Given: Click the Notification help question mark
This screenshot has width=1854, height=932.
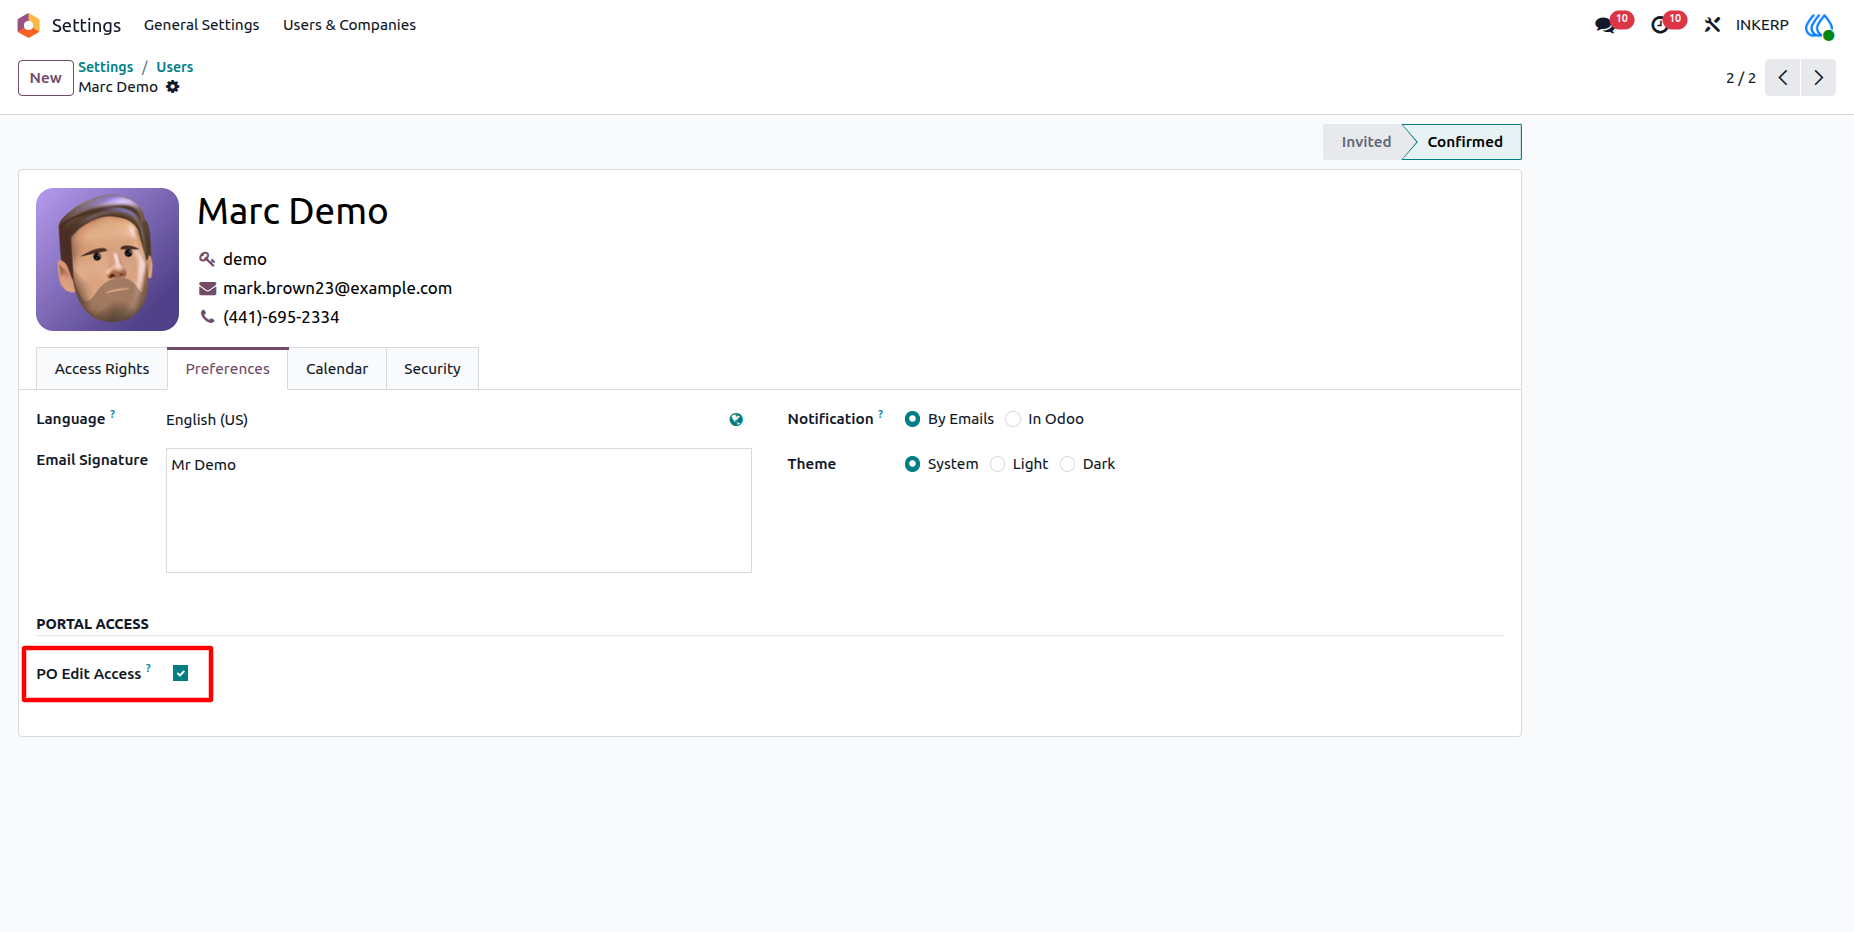Looking at the screenshot, I should [881, 413].
